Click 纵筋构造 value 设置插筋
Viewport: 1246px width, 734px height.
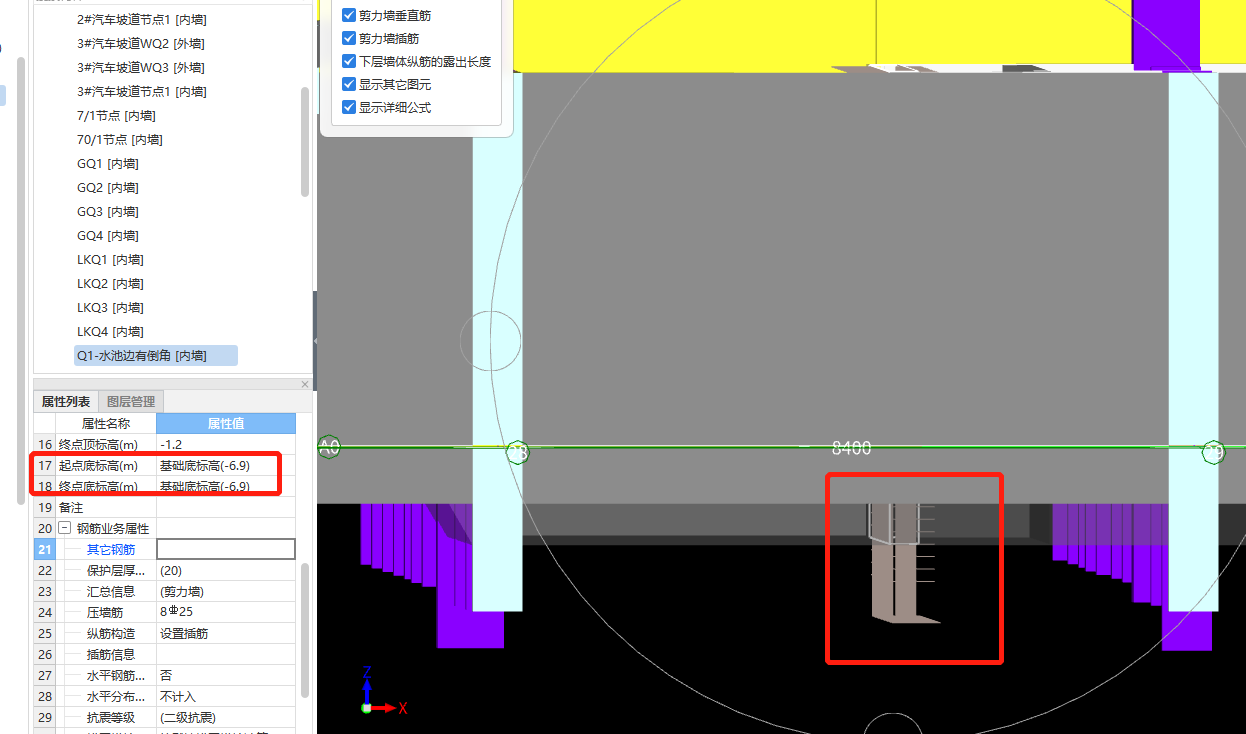click(226, 633)
